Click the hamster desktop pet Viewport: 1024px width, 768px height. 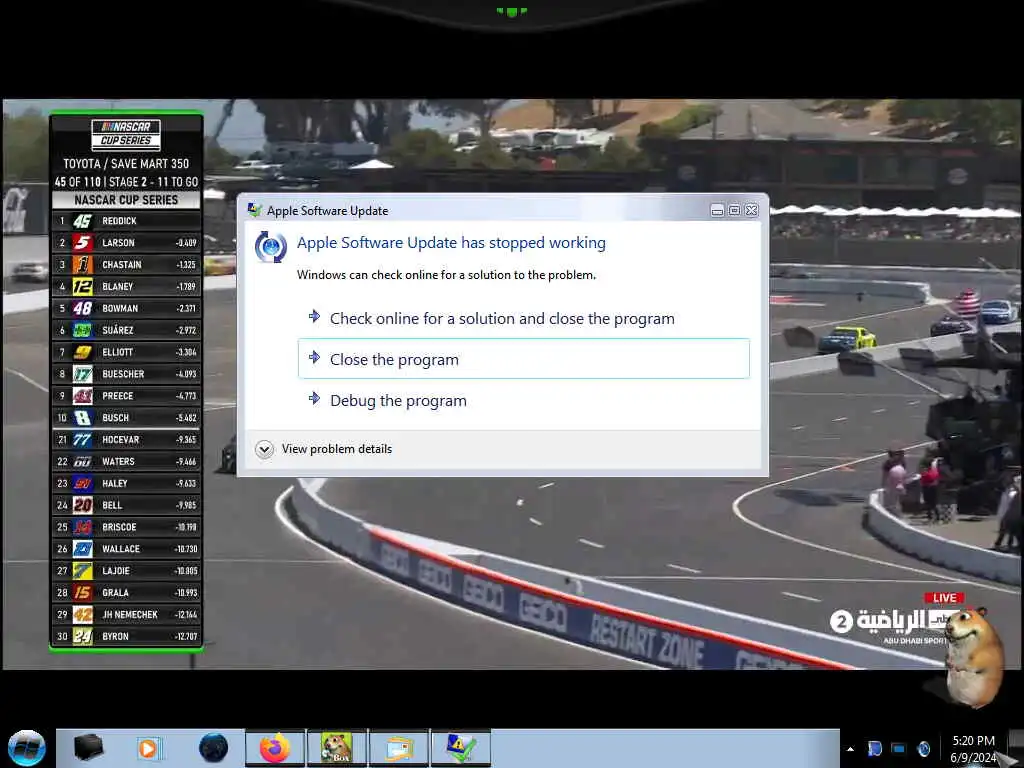[974, 657]
